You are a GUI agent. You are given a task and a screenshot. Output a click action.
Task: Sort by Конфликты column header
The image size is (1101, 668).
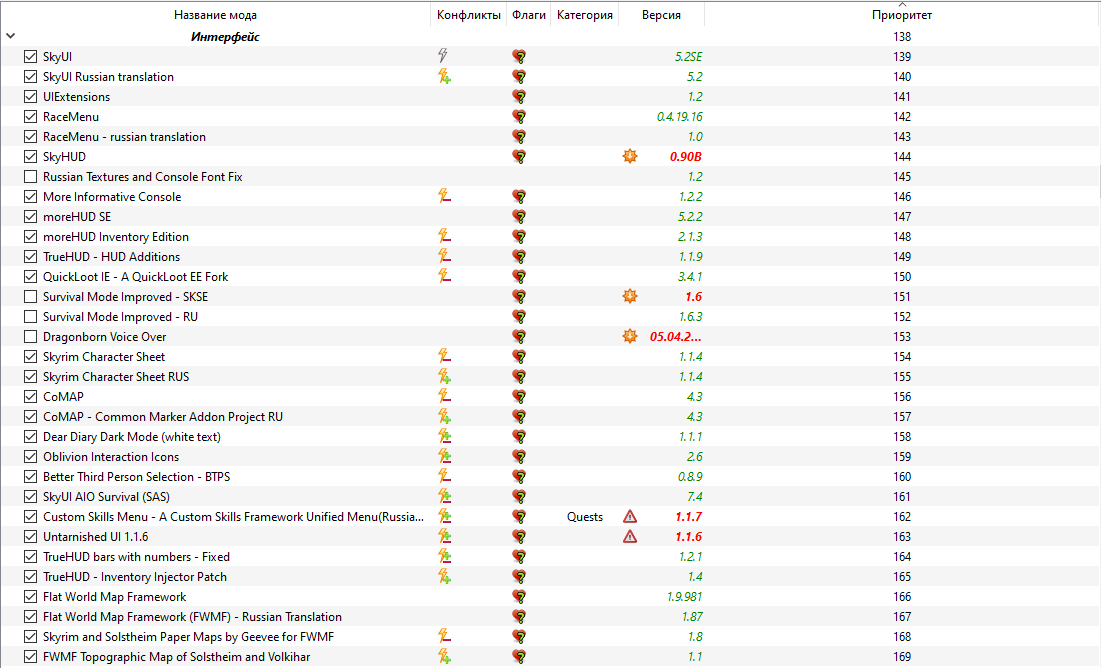pos(468,15)
